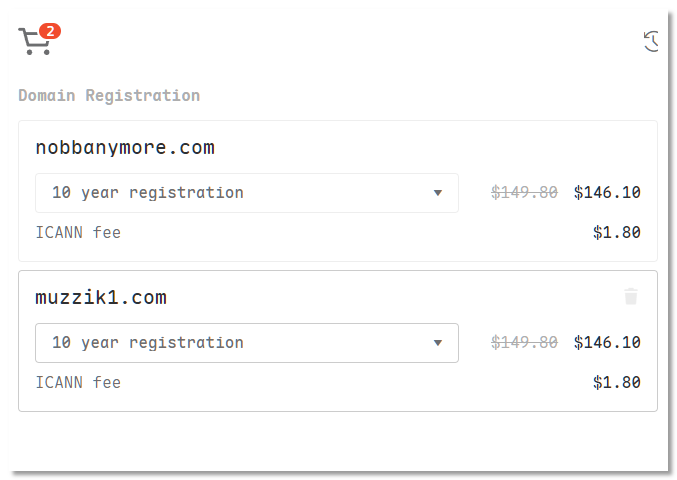Image resolution: width=677 pixels, height=480 pixels.
Task: Click nobbanymore.com strikethrough price $149.80
Action: point(524,193)
